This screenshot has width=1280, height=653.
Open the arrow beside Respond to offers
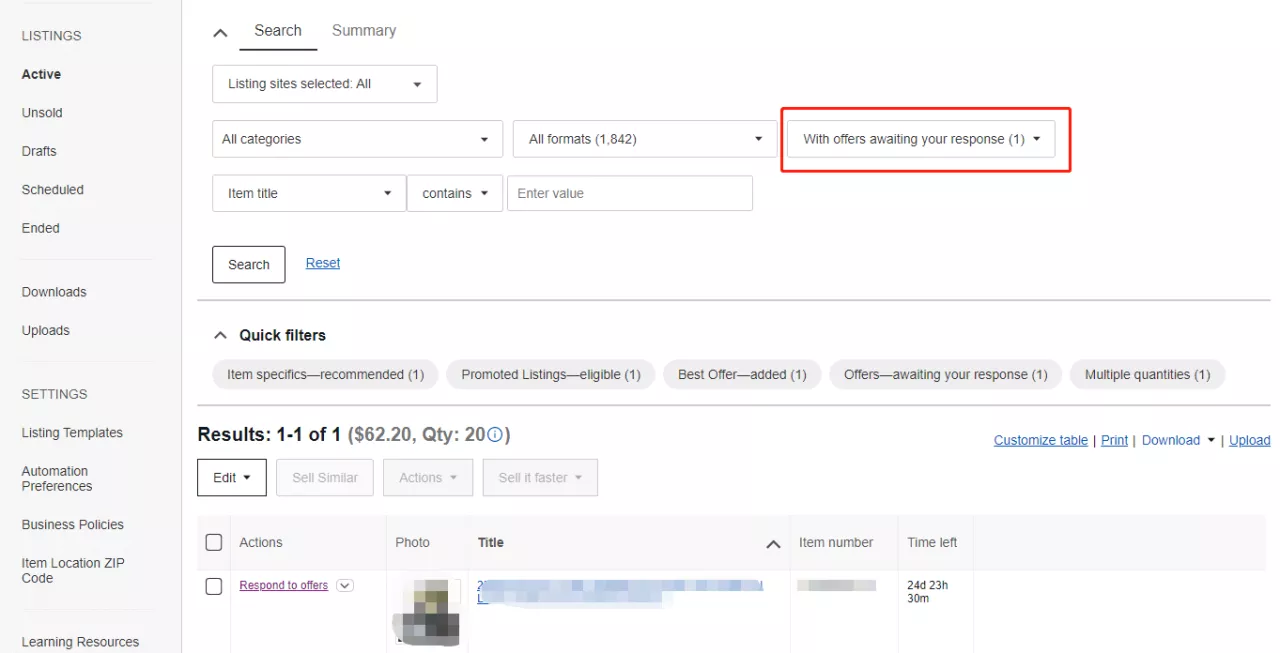click(345, 586)
